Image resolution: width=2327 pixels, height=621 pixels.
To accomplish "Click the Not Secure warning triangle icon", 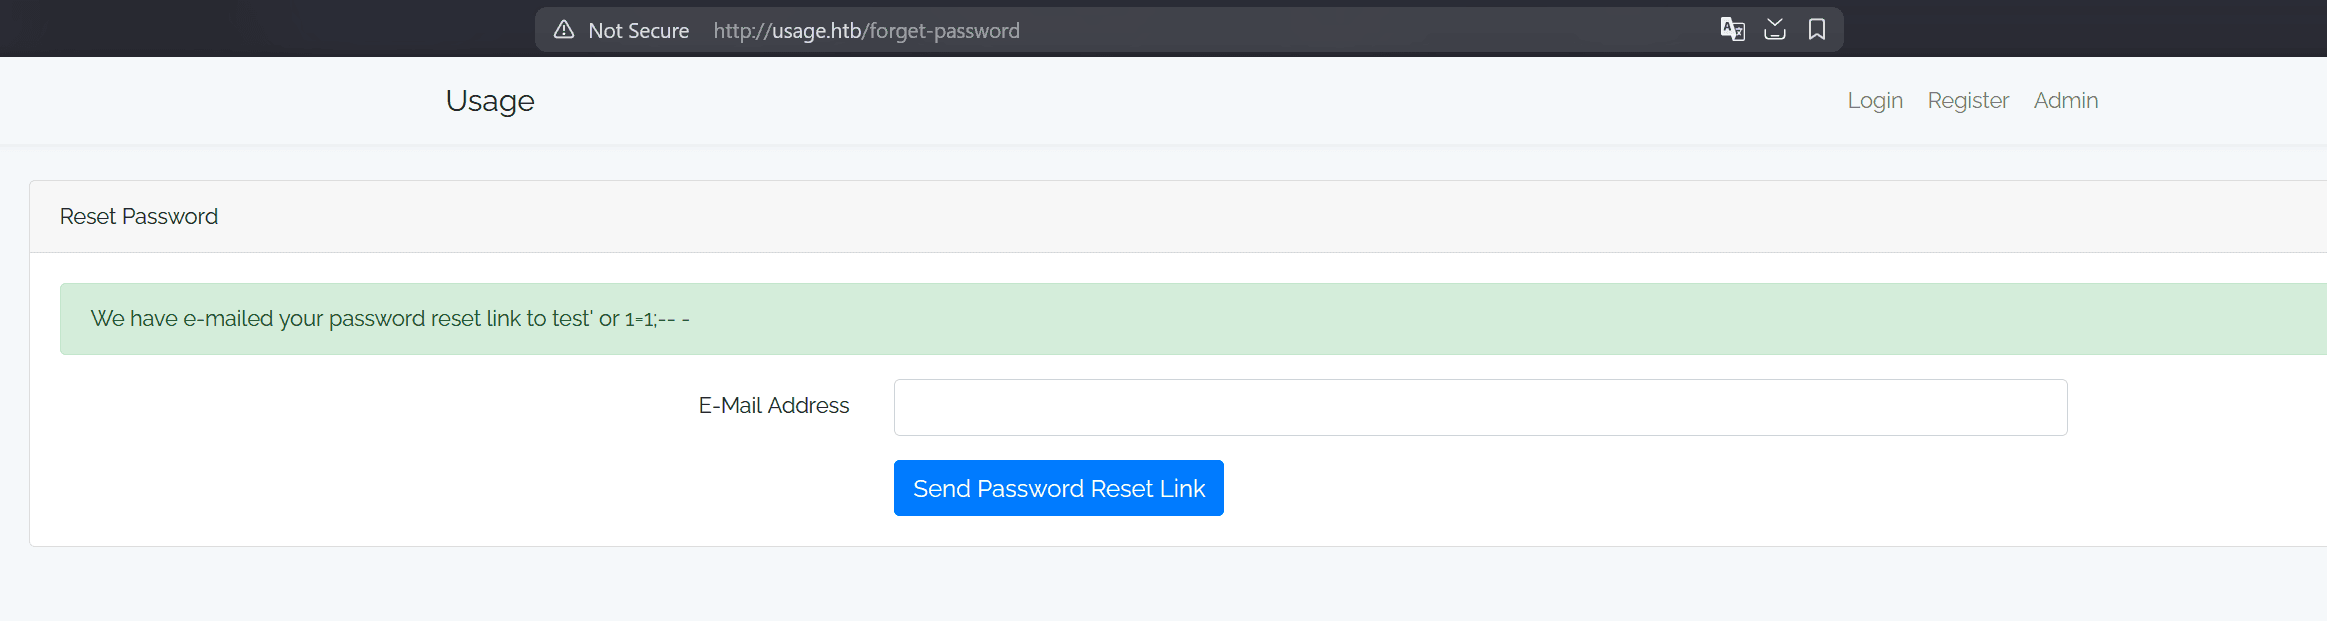I will tap(565, 29).
